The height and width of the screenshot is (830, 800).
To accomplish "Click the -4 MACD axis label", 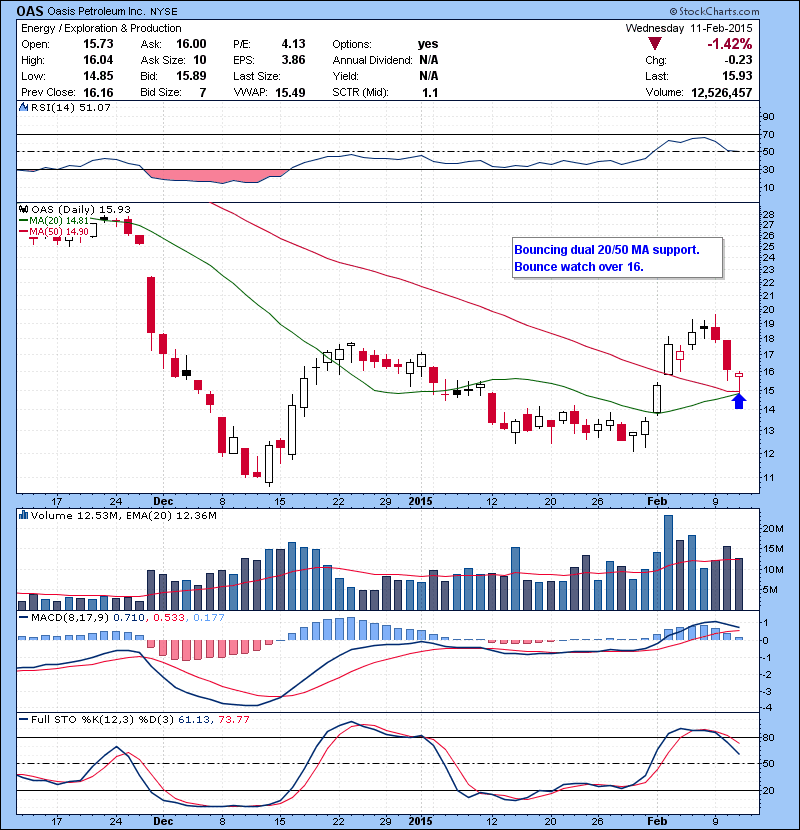I will 767,708.
